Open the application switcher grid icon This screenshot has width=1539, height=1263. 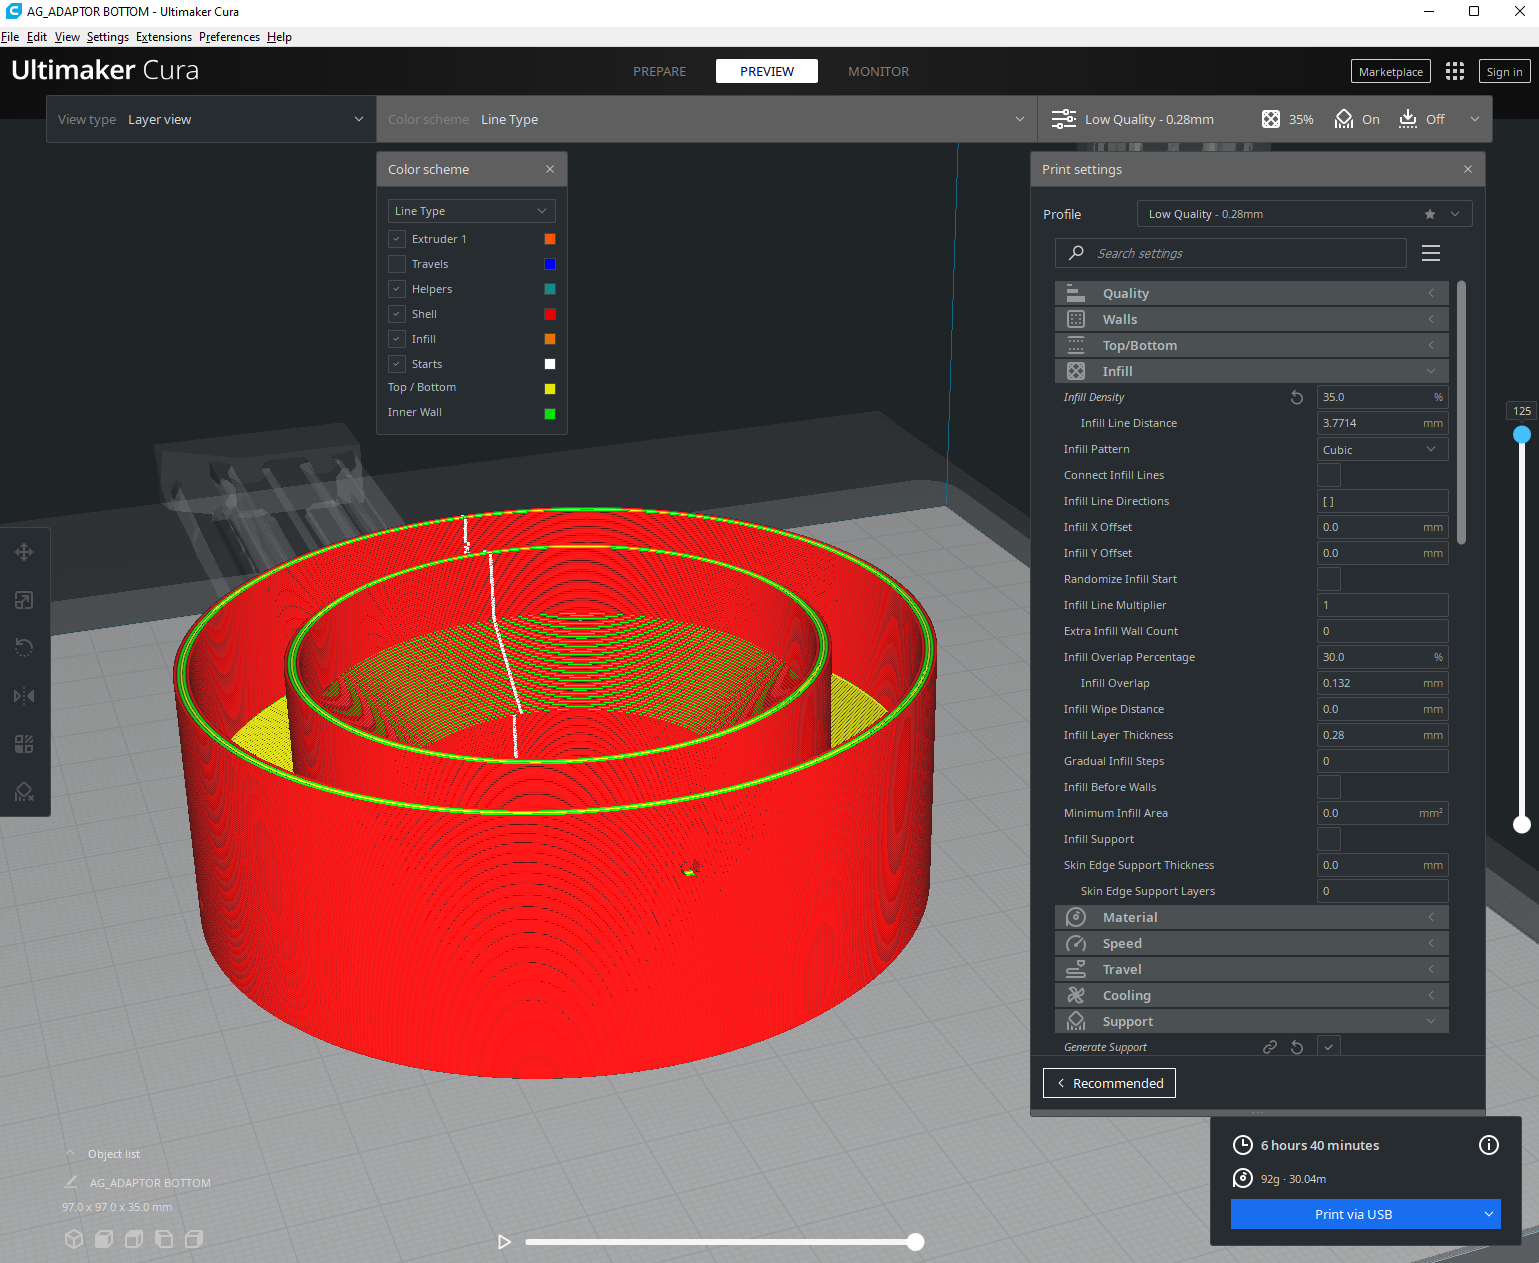[x=1455, y=71]
